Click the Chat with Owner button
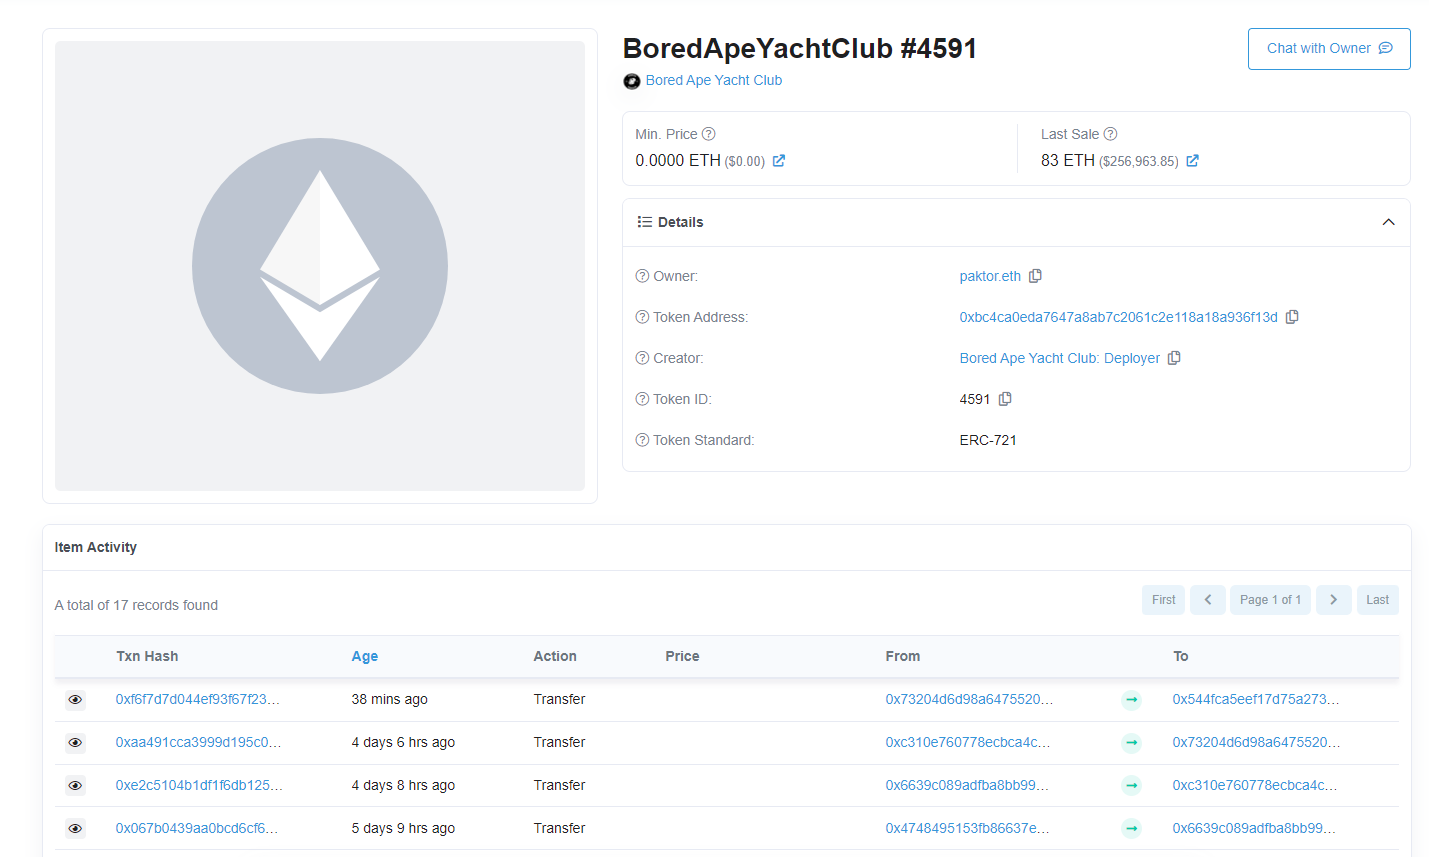Image resolution: width=1429 pixels, height=857 pixels. [x=1329, y=49]
